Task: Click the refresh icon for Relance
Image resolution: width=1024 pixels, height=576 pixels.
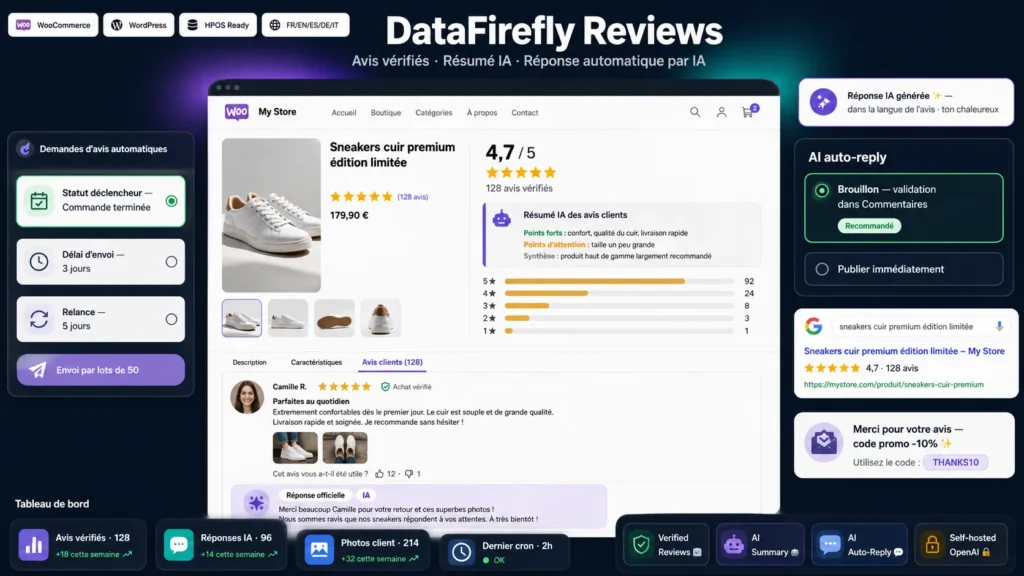Action: tap(39, 319)
